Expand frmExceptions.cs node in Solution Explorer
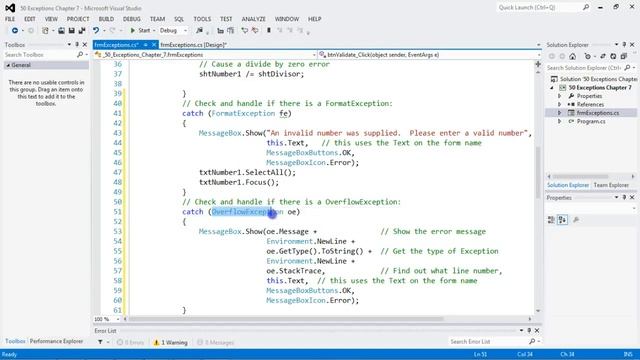 click(560, 113)
